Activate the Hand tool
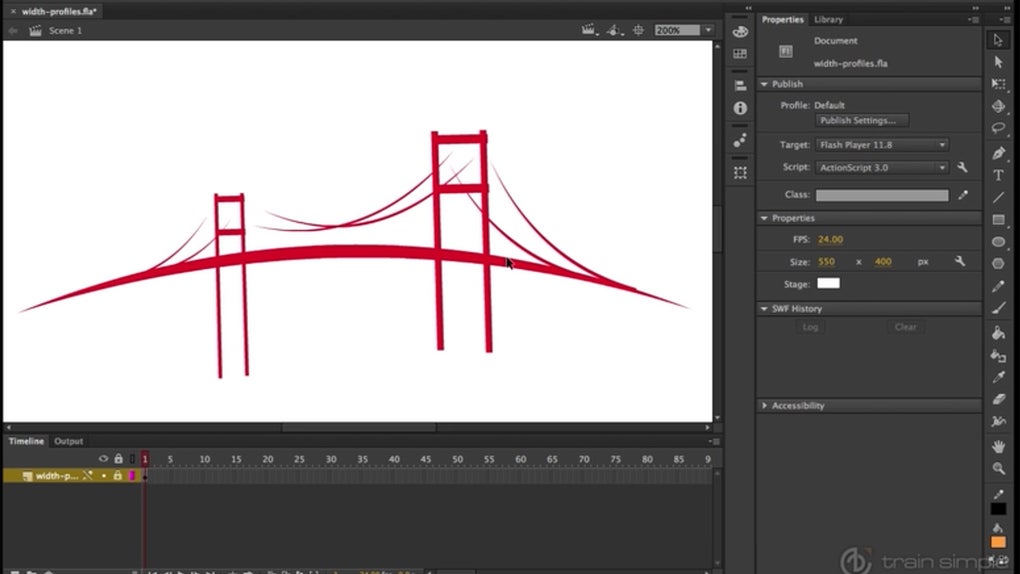Screen dimensions: 1020x574 pyautogui.click(x=998, y=445)
